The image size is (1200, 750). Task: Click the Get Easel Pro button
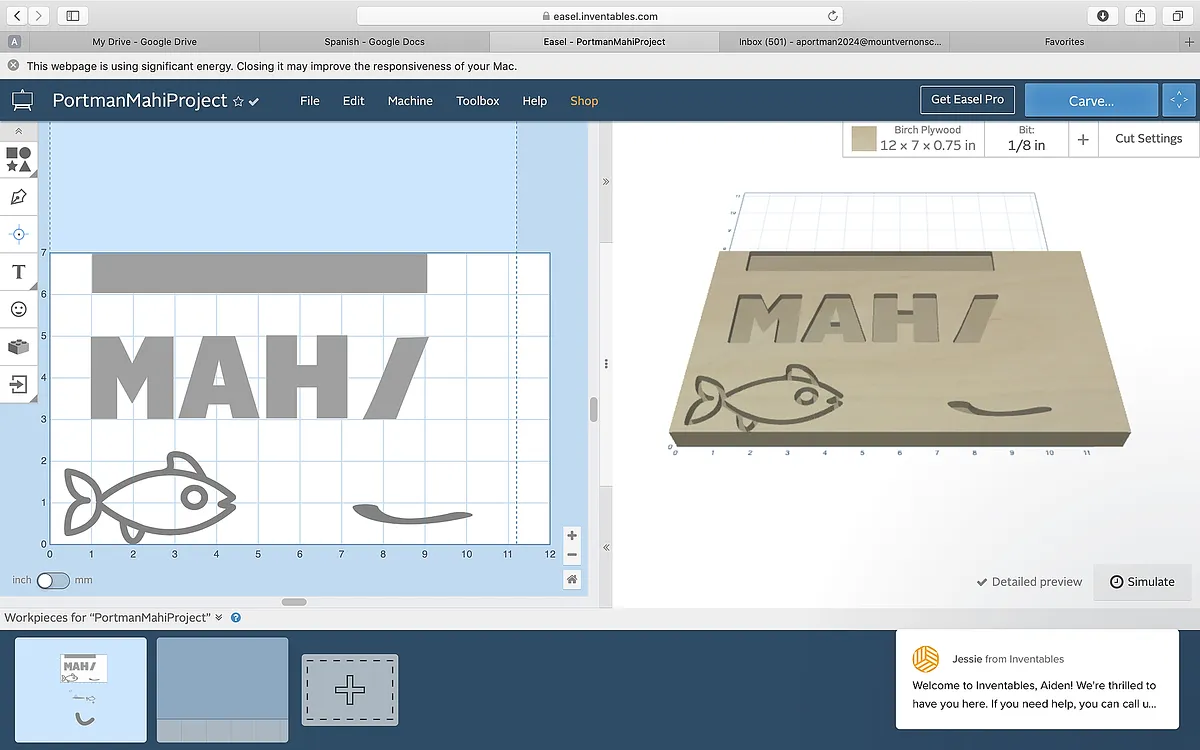pos(967,100)
